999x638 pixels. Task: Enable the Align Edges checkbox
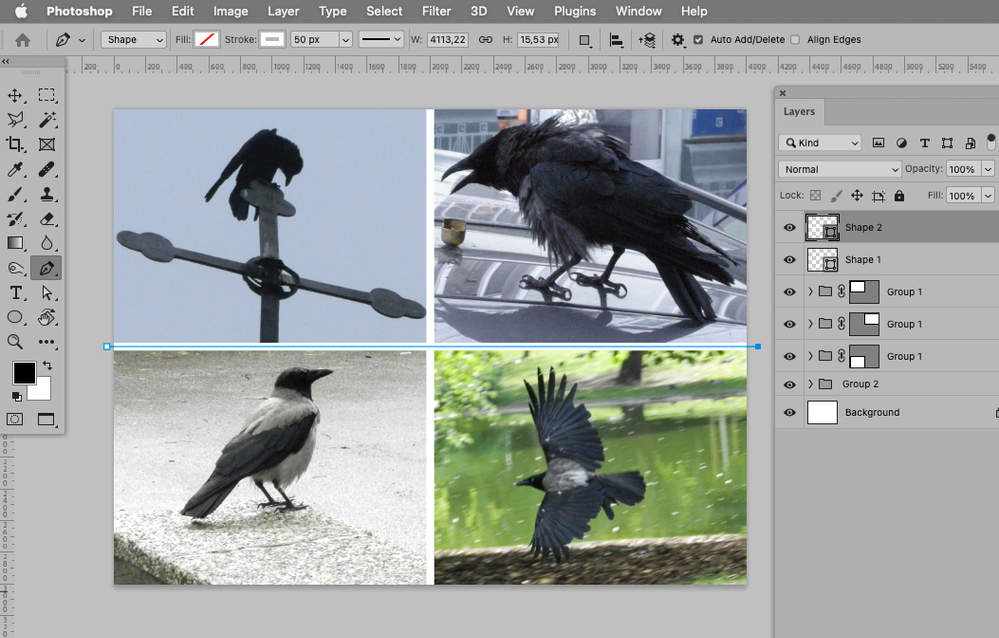pyautogui.click(x=795, y=40)
